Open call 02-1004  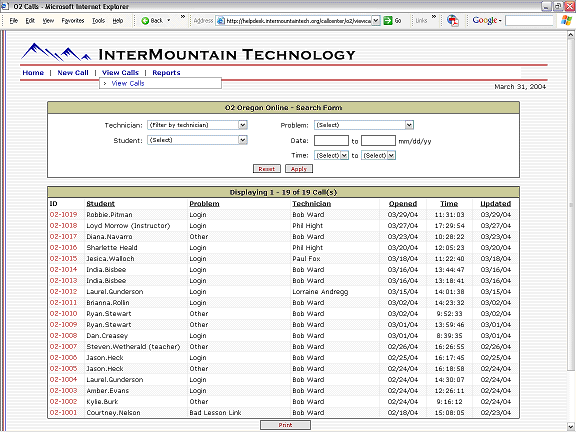63,379
